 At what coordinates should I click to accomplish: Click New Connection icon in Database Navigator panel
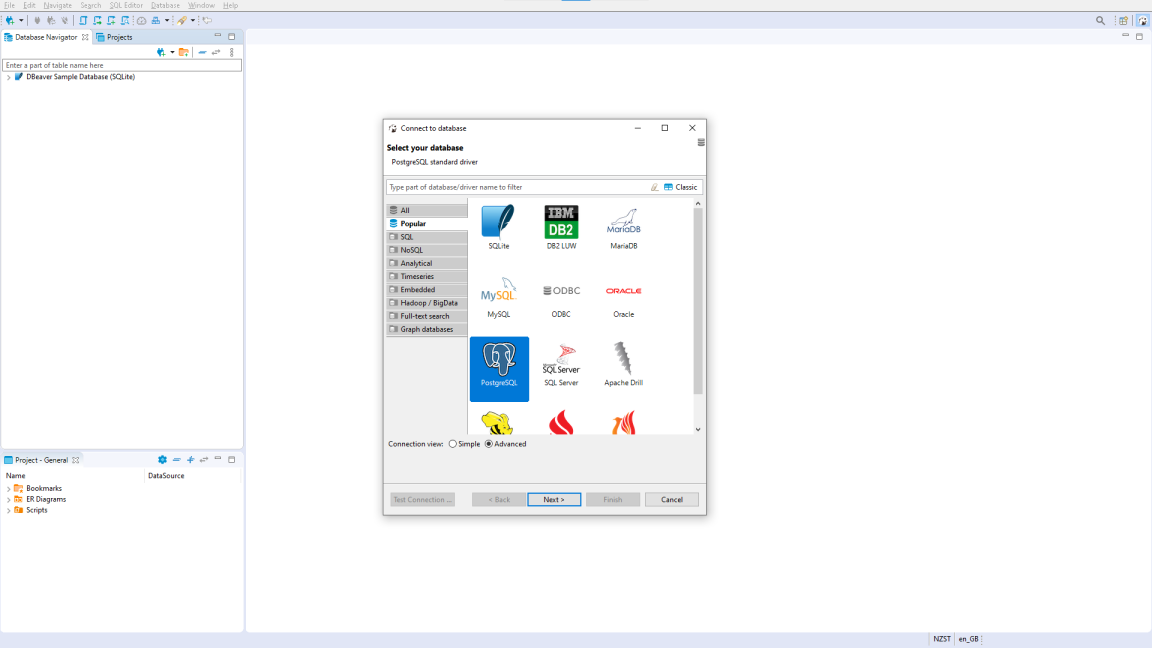[x=161, y=52]
